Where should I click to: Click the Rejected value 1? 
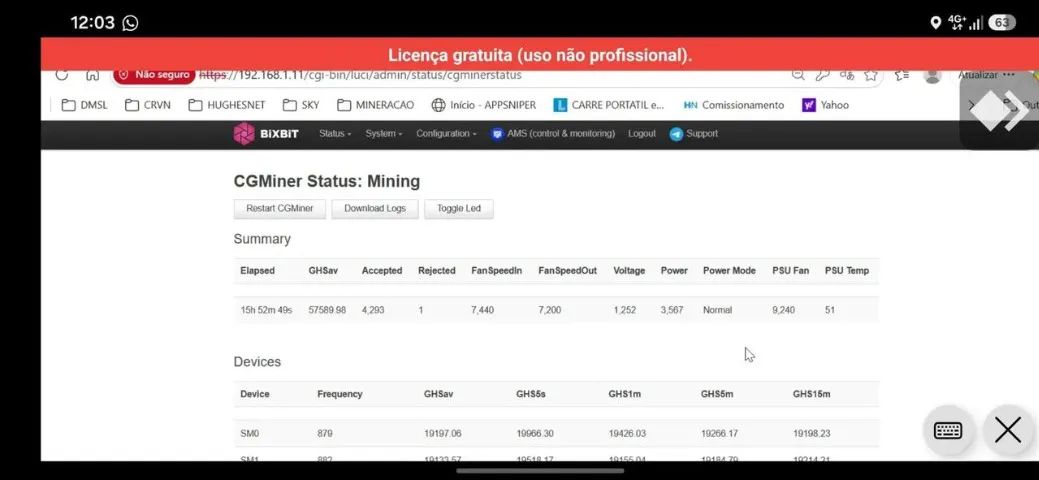coord(421,310)
